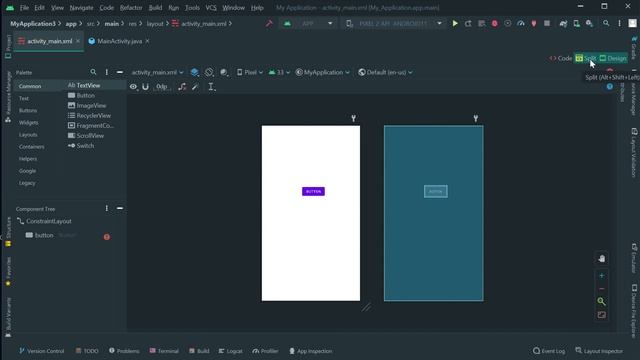Open the Default (en-us) locale dropdown
The height and width of the screenshot is (360, 640).
385,72
